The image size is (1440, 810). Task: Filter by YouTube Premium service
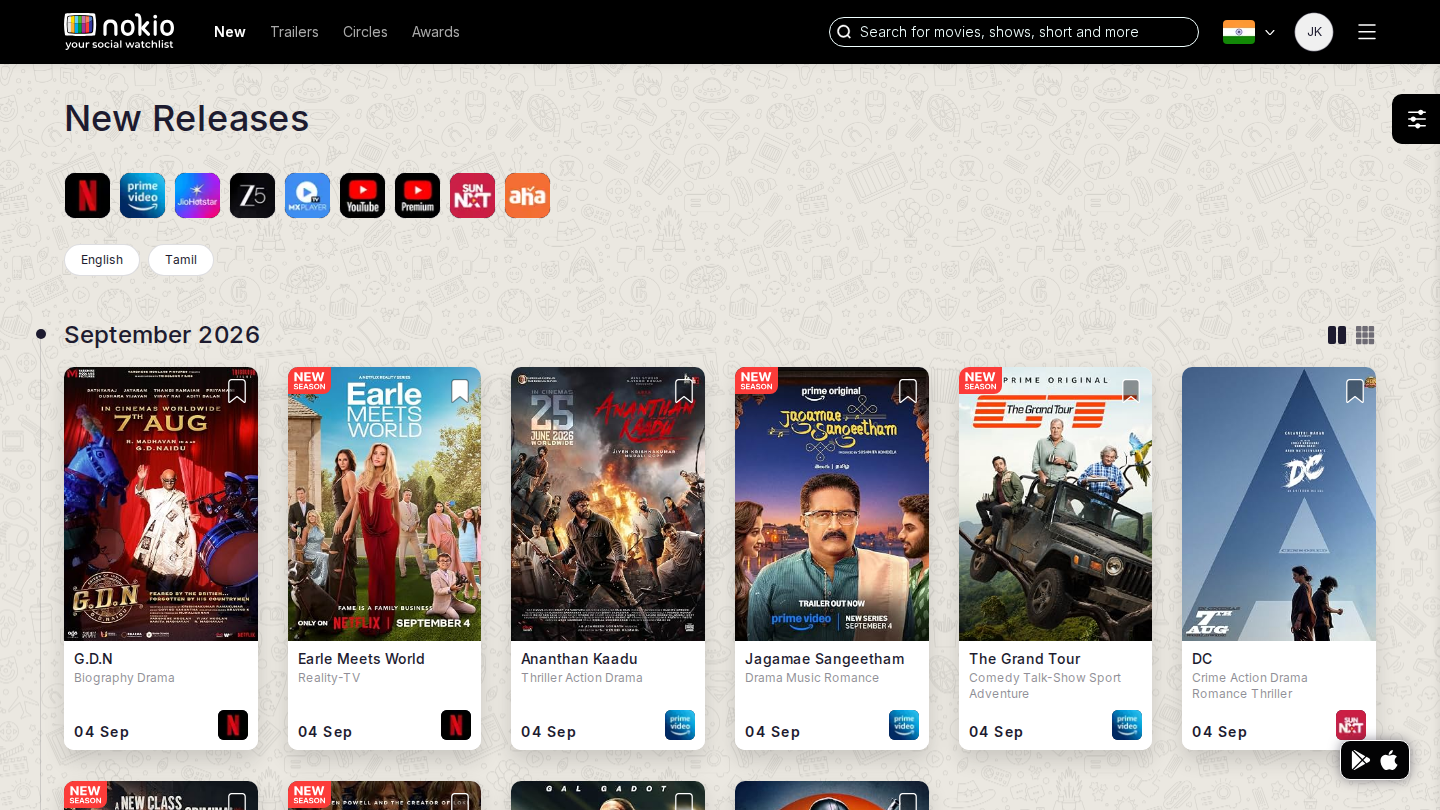pos(417,195)
